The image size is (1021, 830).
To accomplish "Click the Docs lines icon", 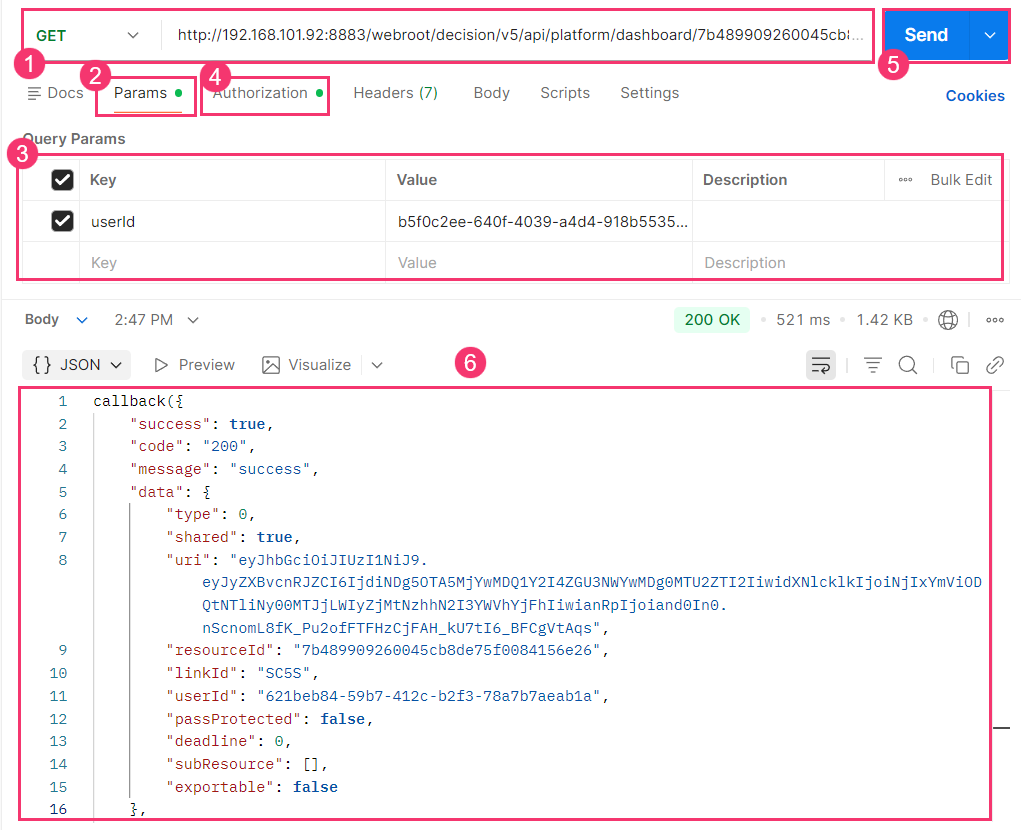I will click(x=35, y=93).
